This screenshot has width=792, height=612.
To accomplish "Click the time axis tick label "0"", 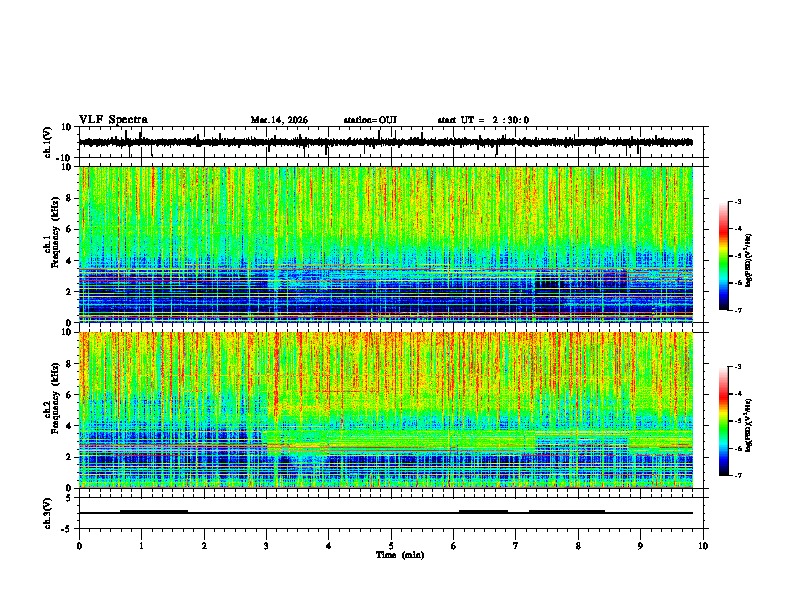I will coord(79,546).
